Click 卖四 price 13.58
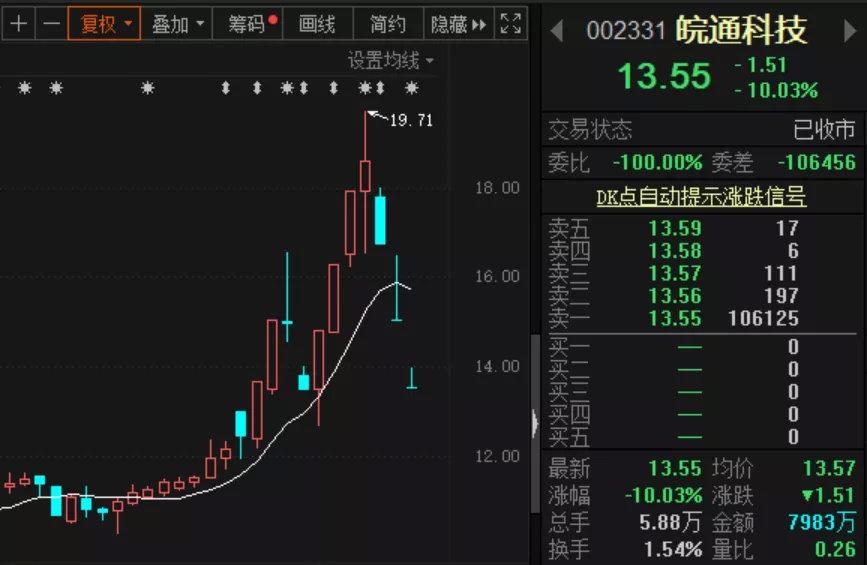This screenshot has width=867, height=565. coord(675,251)
